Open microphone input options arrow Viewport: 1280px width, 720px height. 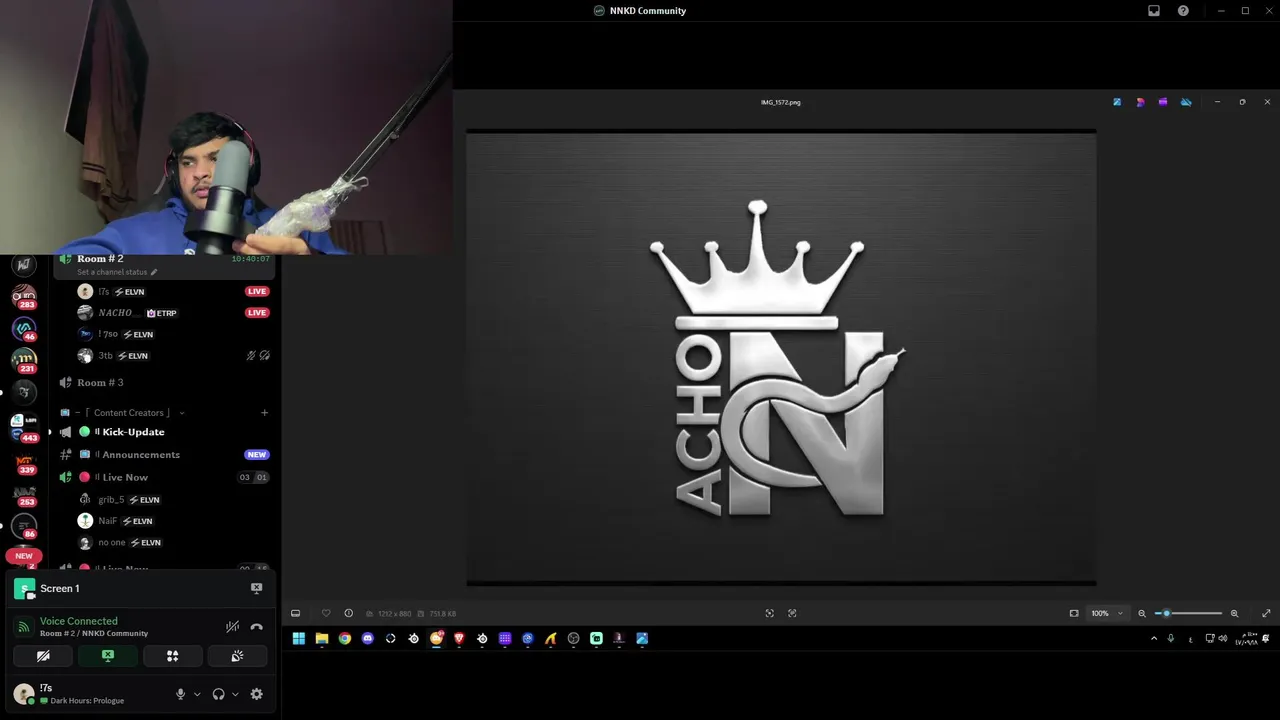197,694
